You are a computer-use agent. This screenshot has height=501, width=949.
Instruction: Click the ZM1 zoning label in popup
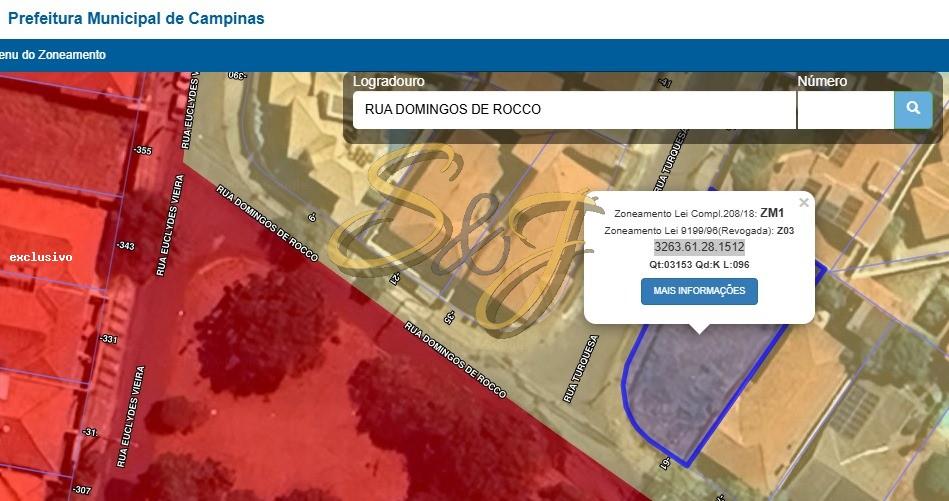(x=772, y=213)
